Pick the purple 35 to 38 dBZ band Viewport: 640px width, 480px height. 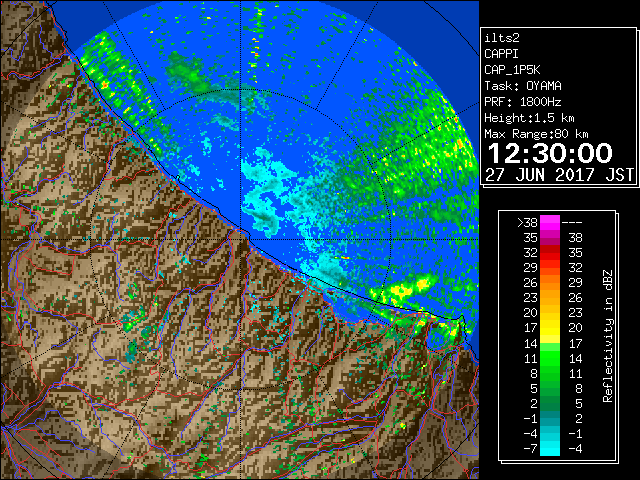[550, 238]
